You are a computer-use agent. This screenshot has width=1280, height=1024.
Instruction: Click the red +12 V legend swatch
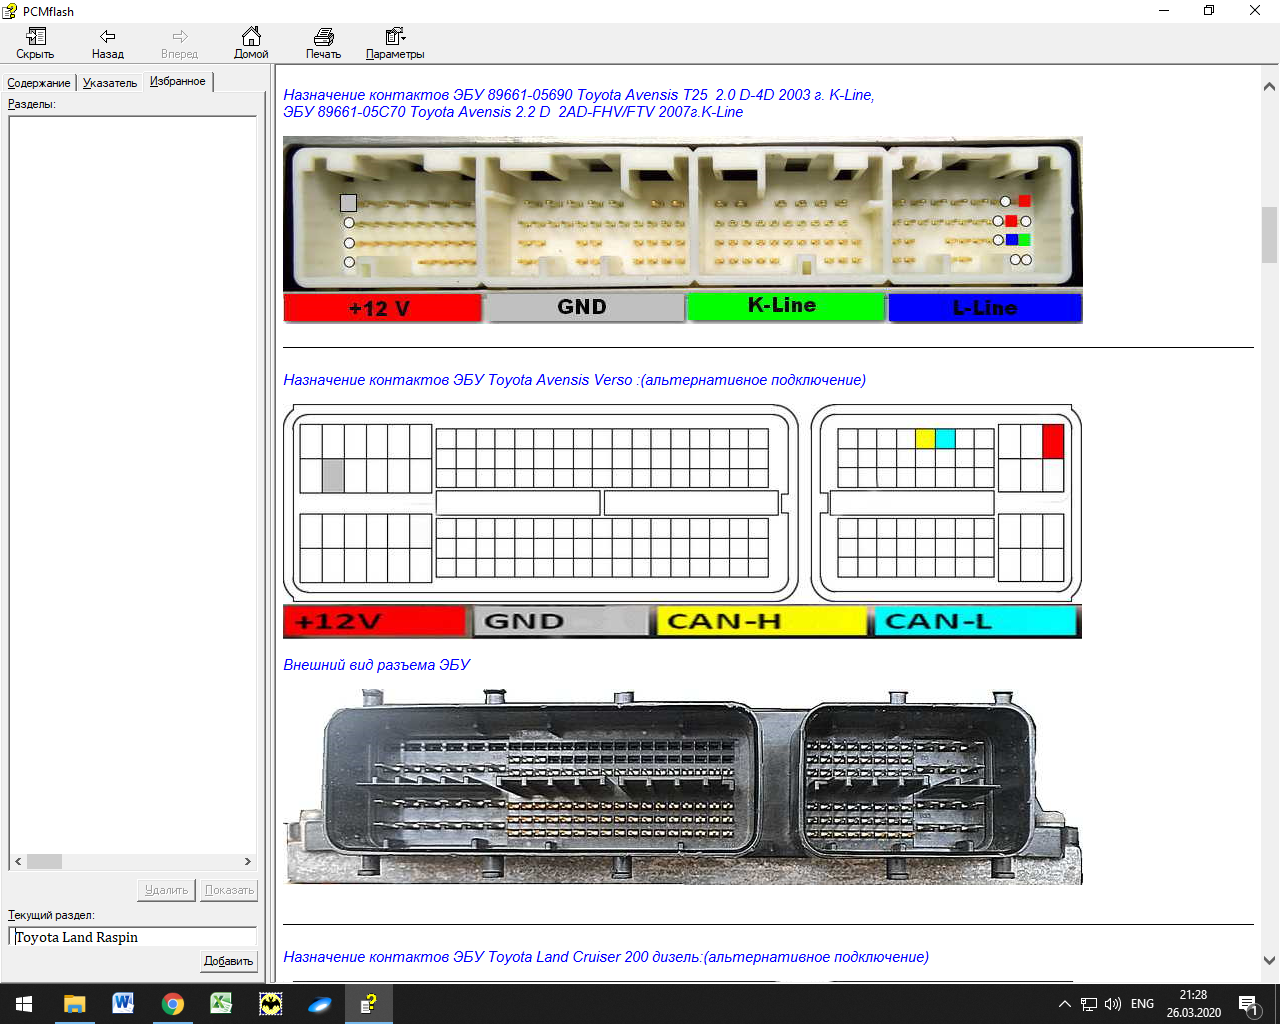coord(382,308)
